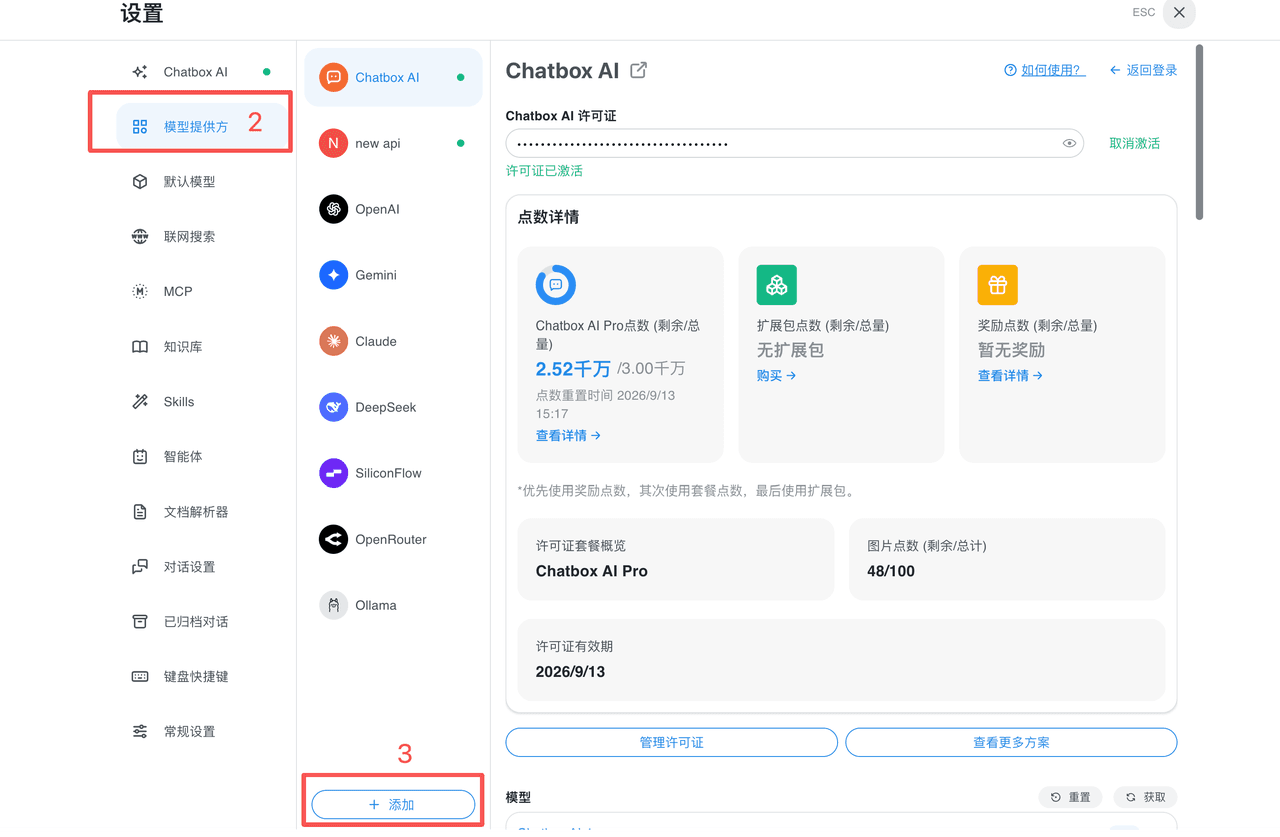Image resolution: width=1280 pixels, height=837 pixels.
Task: Click the 取消激活 link
Action: (x=1135, y=143)
